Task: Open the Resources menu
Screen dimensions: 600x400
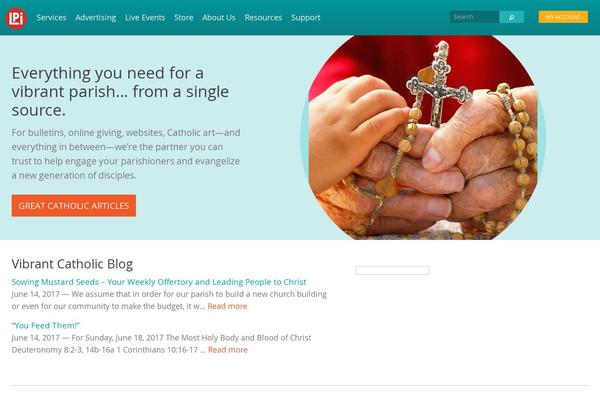Action: click(263, 18)
